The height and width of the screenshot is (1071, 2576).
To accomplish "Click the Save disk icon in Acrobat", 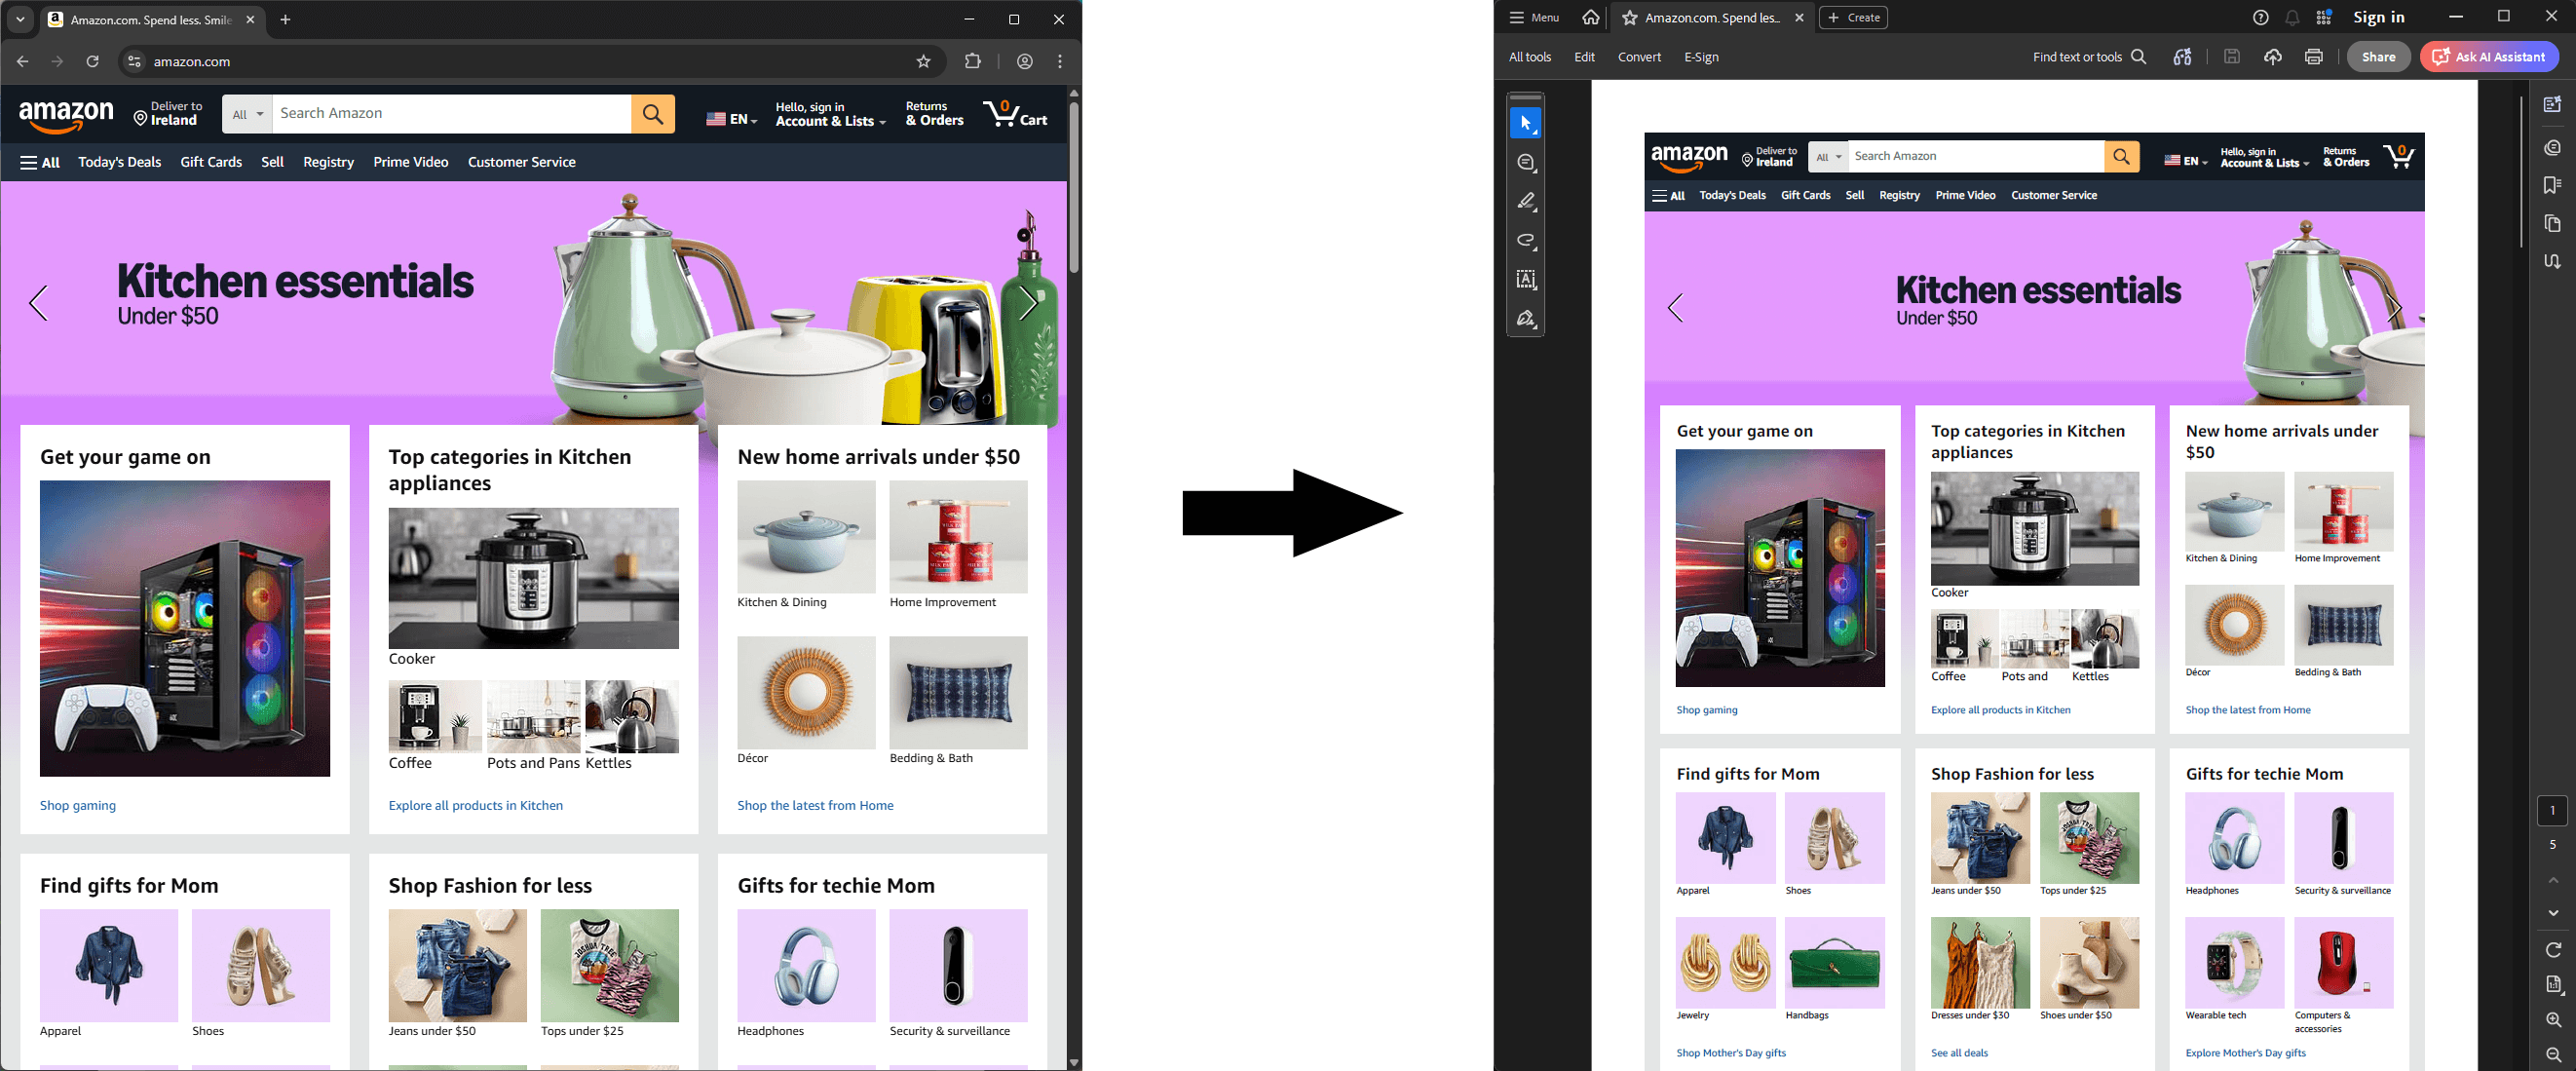I will click(2231, 57).
